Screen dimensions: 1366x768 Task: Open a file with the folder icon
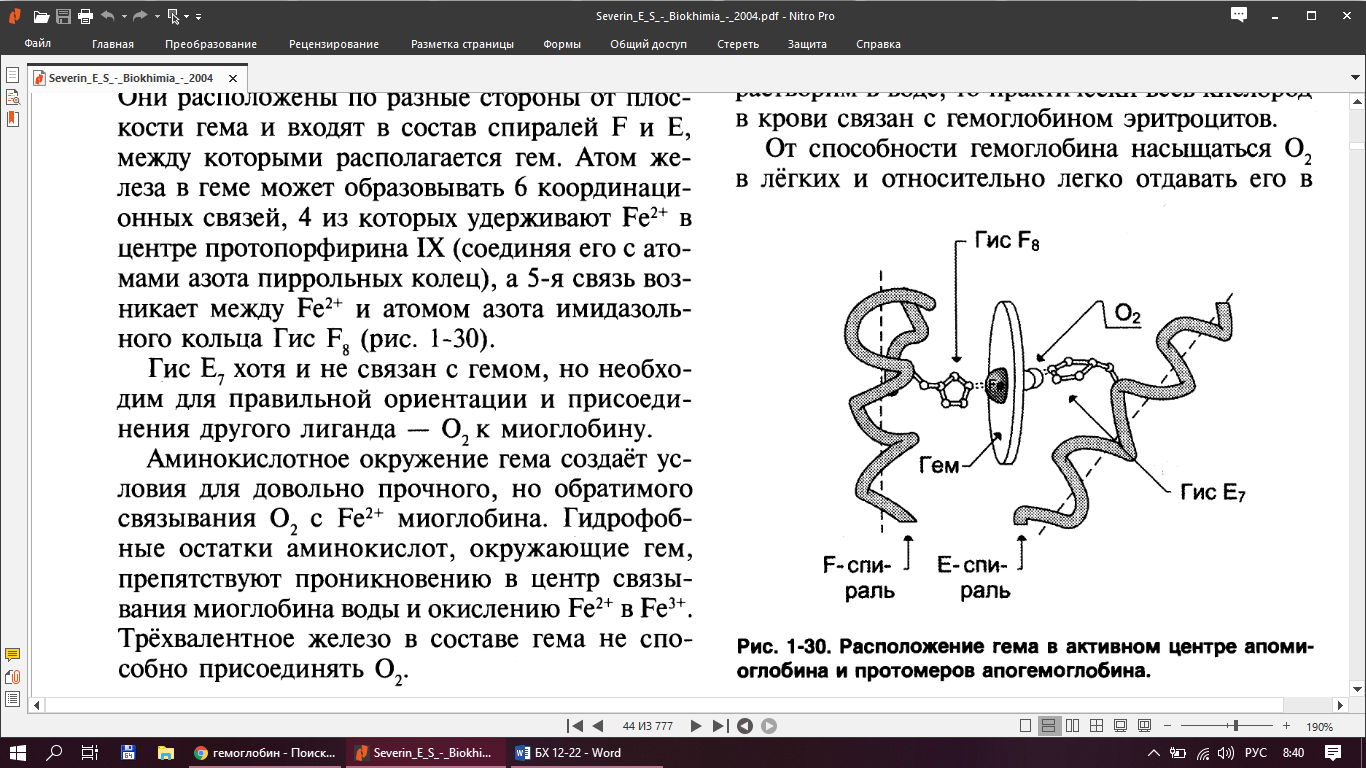[x=41, y=16]
